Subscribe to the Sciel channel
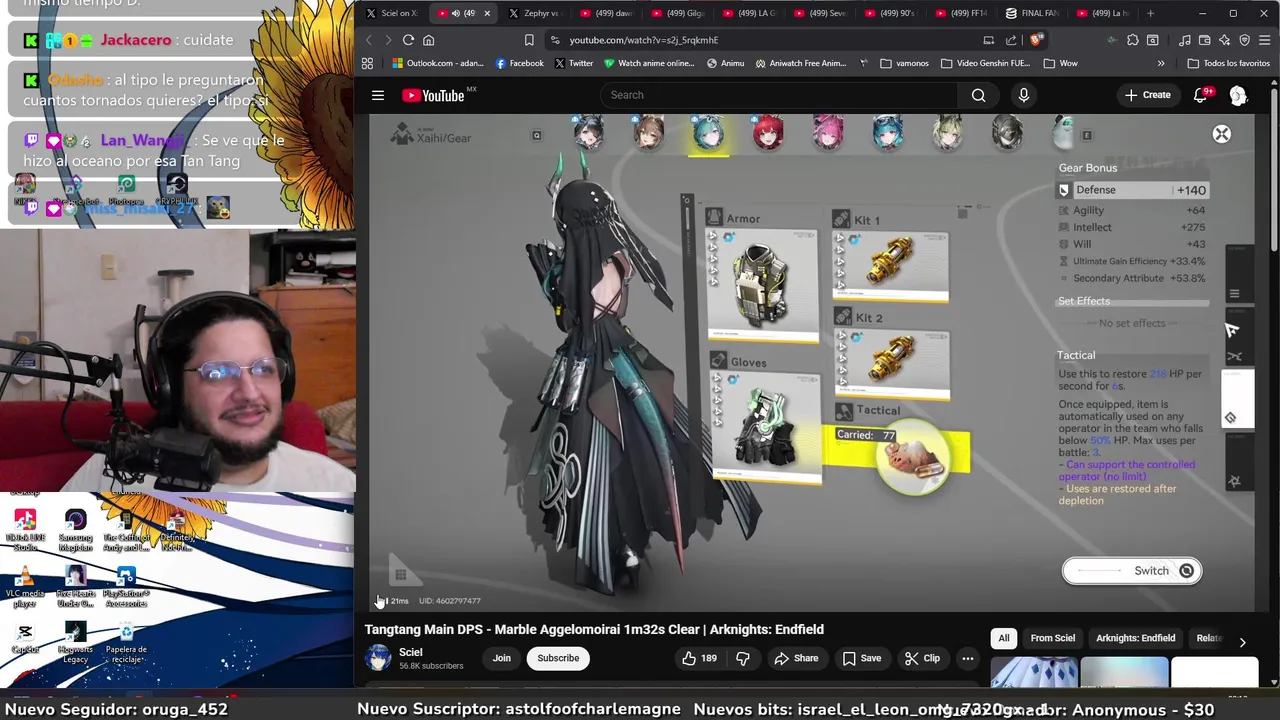 [558, 658]
